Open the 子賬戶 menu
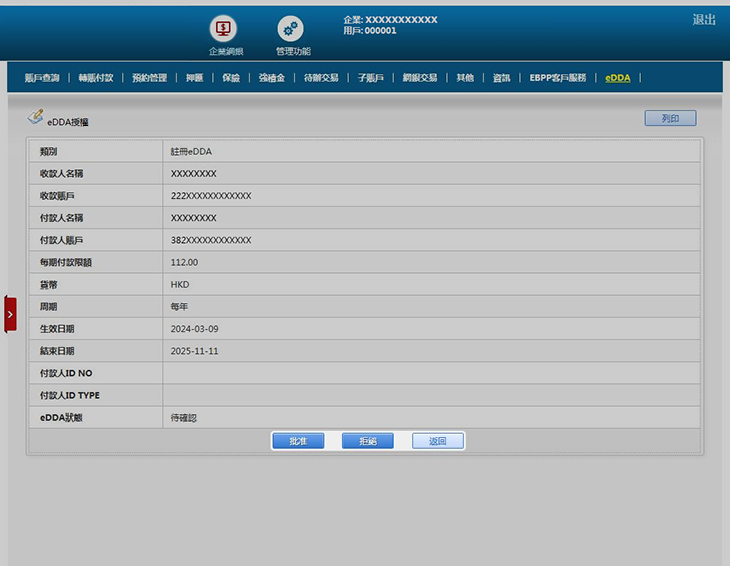 click(370, 78)
